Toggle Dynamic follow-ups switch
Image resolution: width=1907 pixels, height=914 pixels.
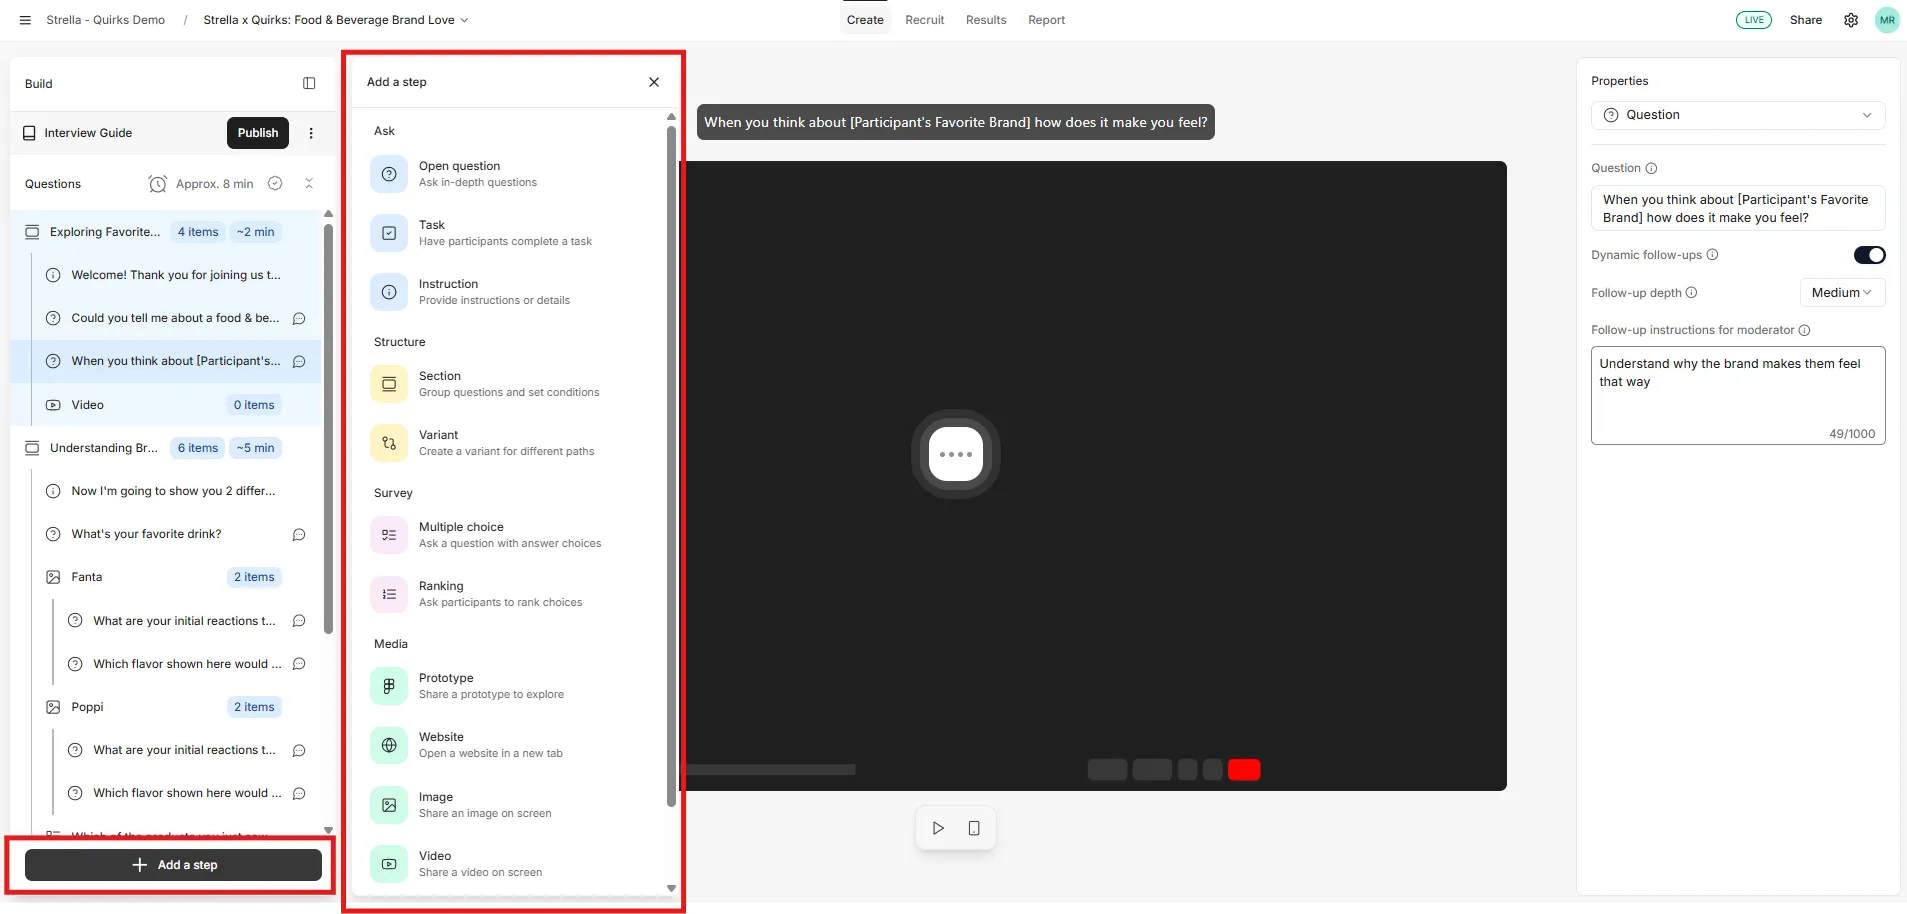pyautogui.click(x=1869, y=255)
